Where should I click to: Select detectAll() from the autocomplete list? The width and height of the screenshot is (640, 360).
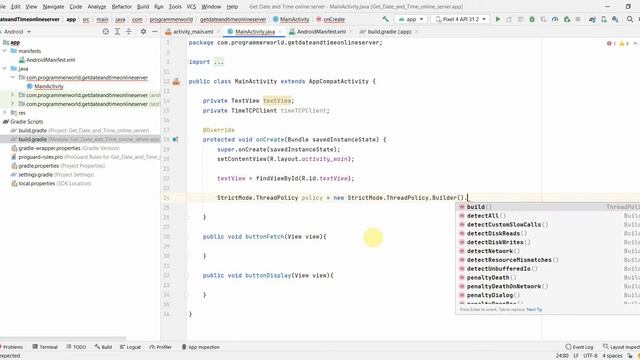[x=547, y=216]
